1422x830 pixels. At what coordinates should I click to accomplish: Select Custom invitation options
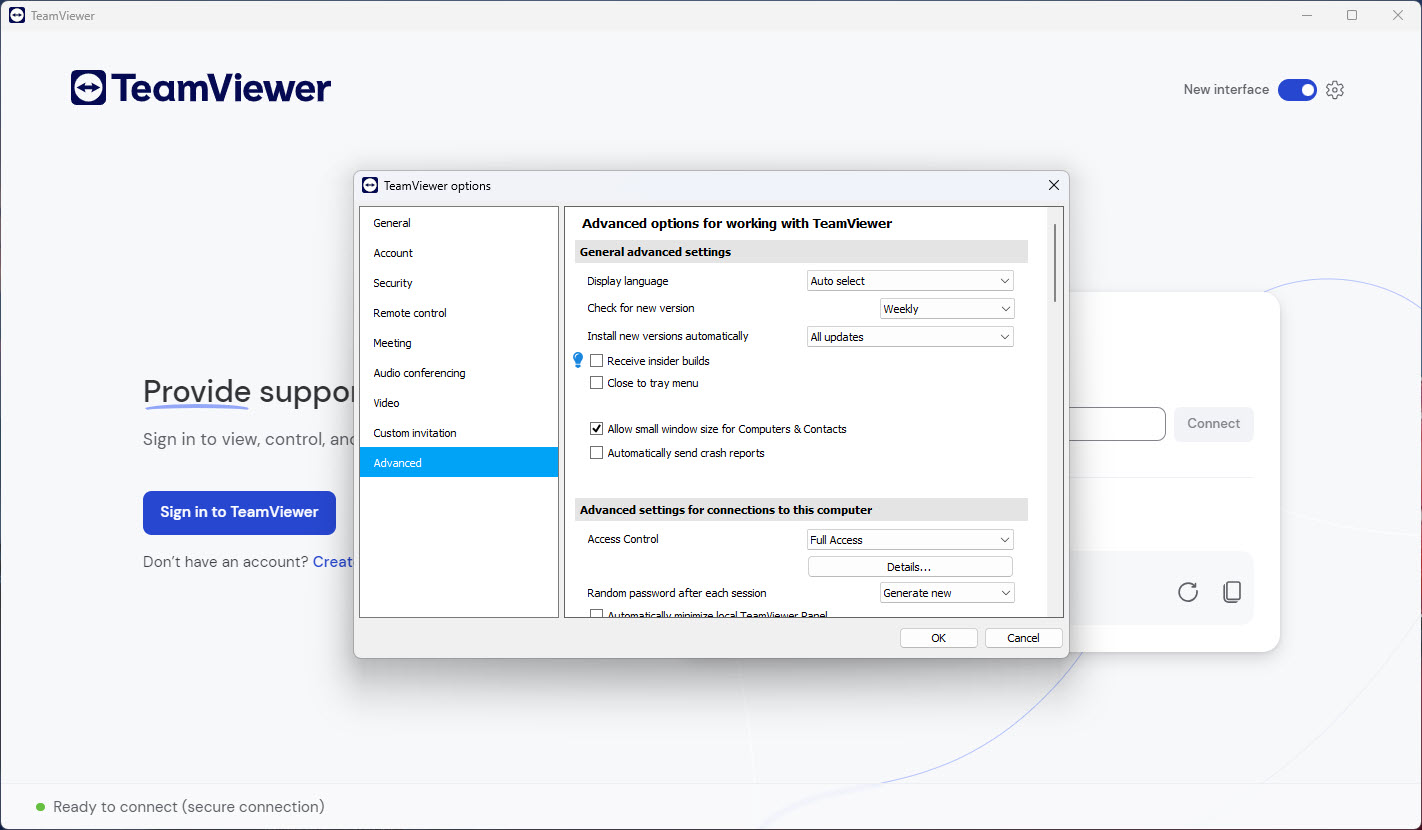coord(459,433)
